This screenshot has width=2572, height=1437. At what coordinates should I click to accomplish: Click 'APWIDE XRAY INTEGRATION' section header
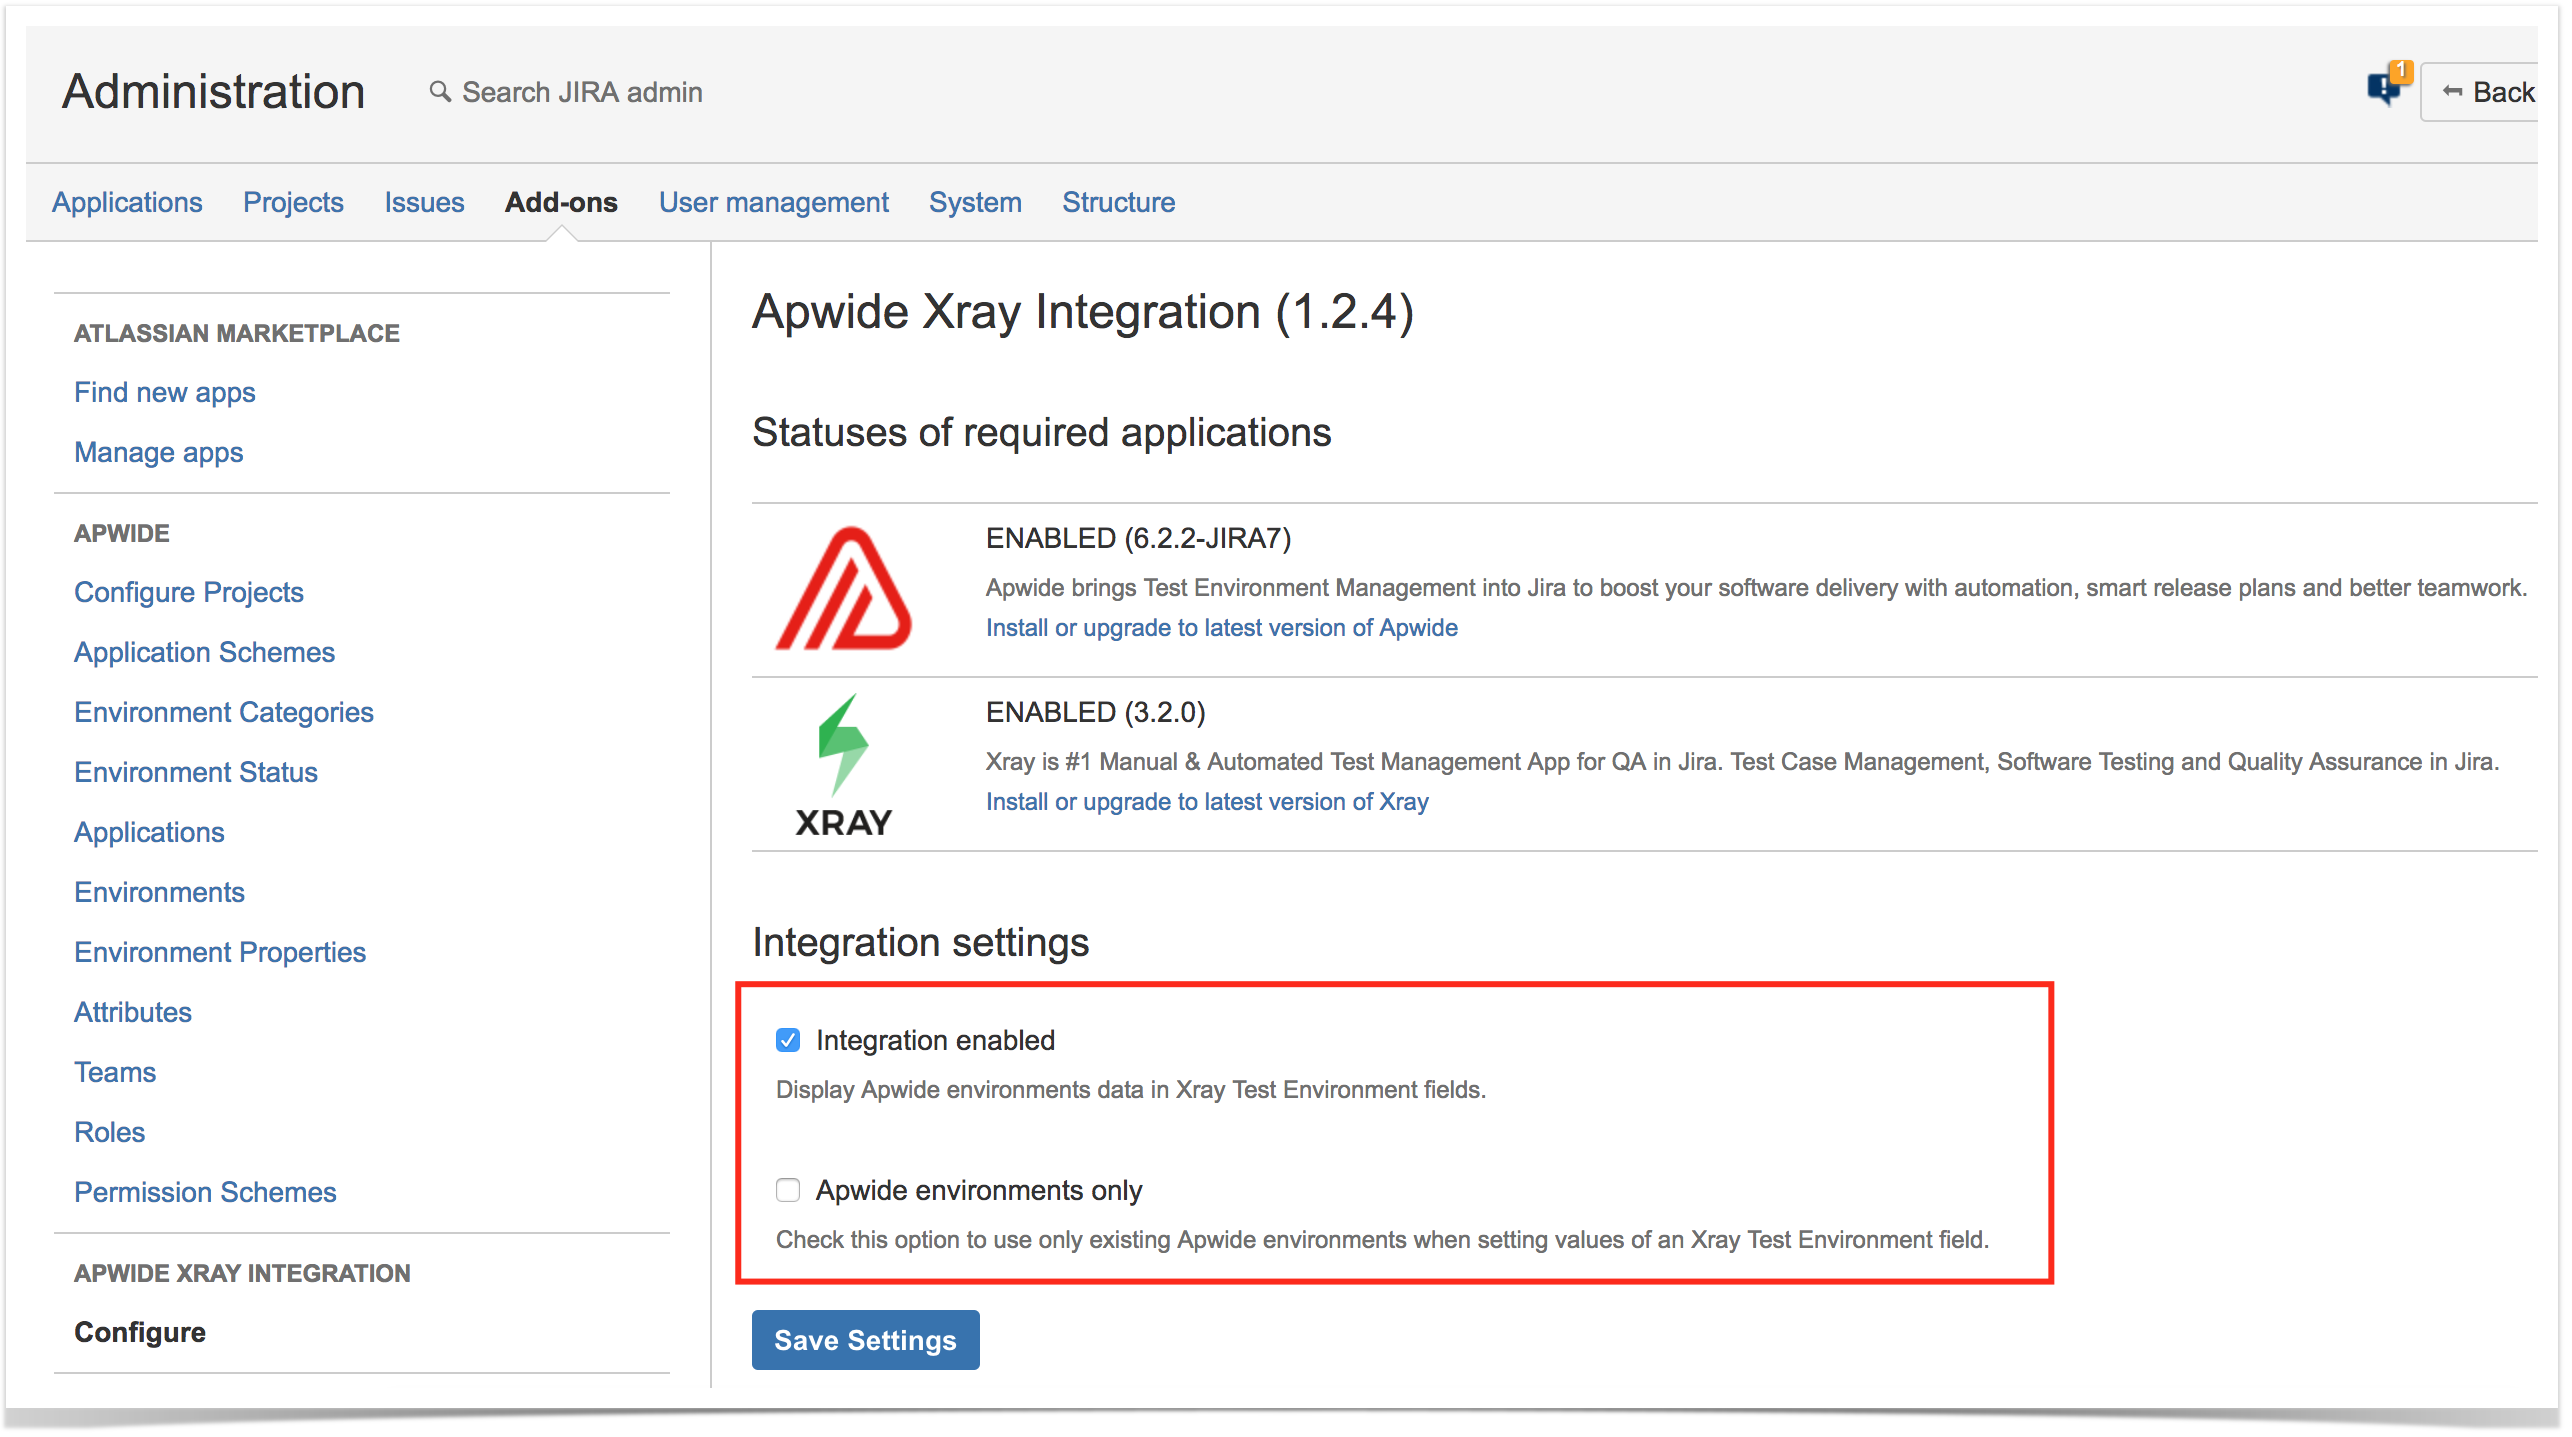tap(242, 1273)
